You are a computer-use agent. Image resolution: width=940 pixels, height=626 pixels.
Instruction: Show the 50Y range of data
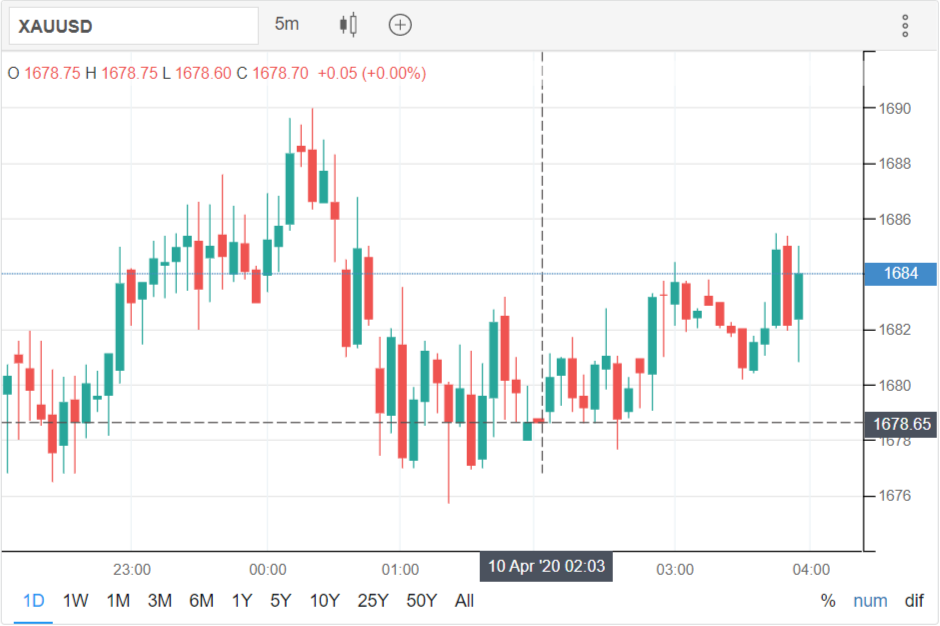click(421, 600)
